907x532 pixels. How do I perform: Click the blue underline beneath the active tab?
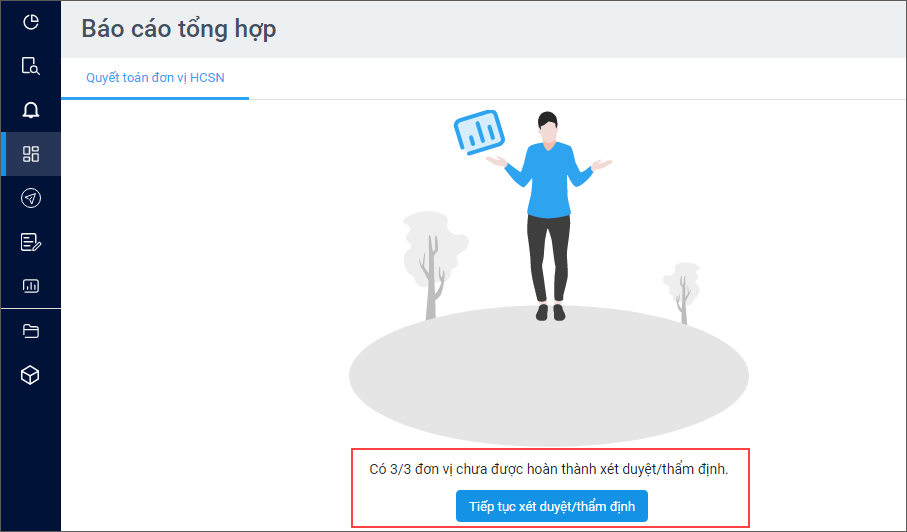155,98
